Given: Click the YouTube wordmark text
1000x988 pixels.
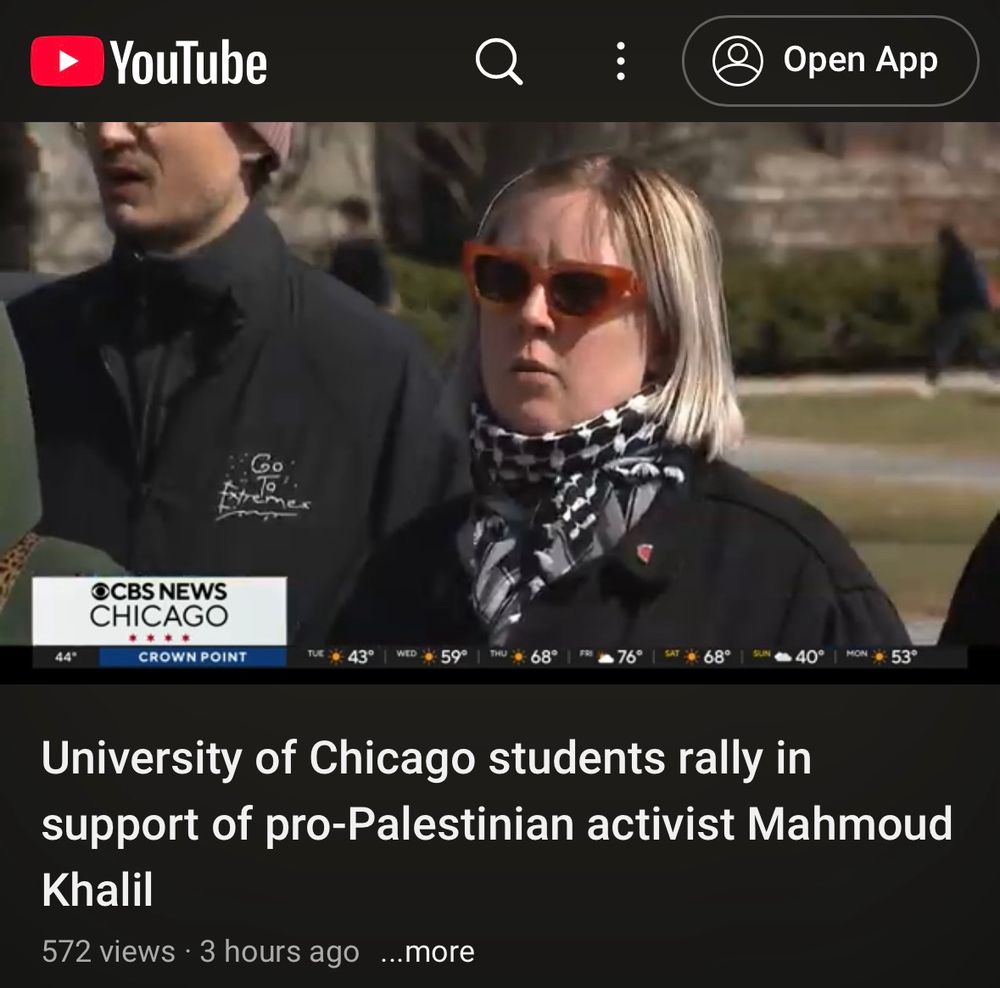Looking at the screenshot, I should 188,62.
